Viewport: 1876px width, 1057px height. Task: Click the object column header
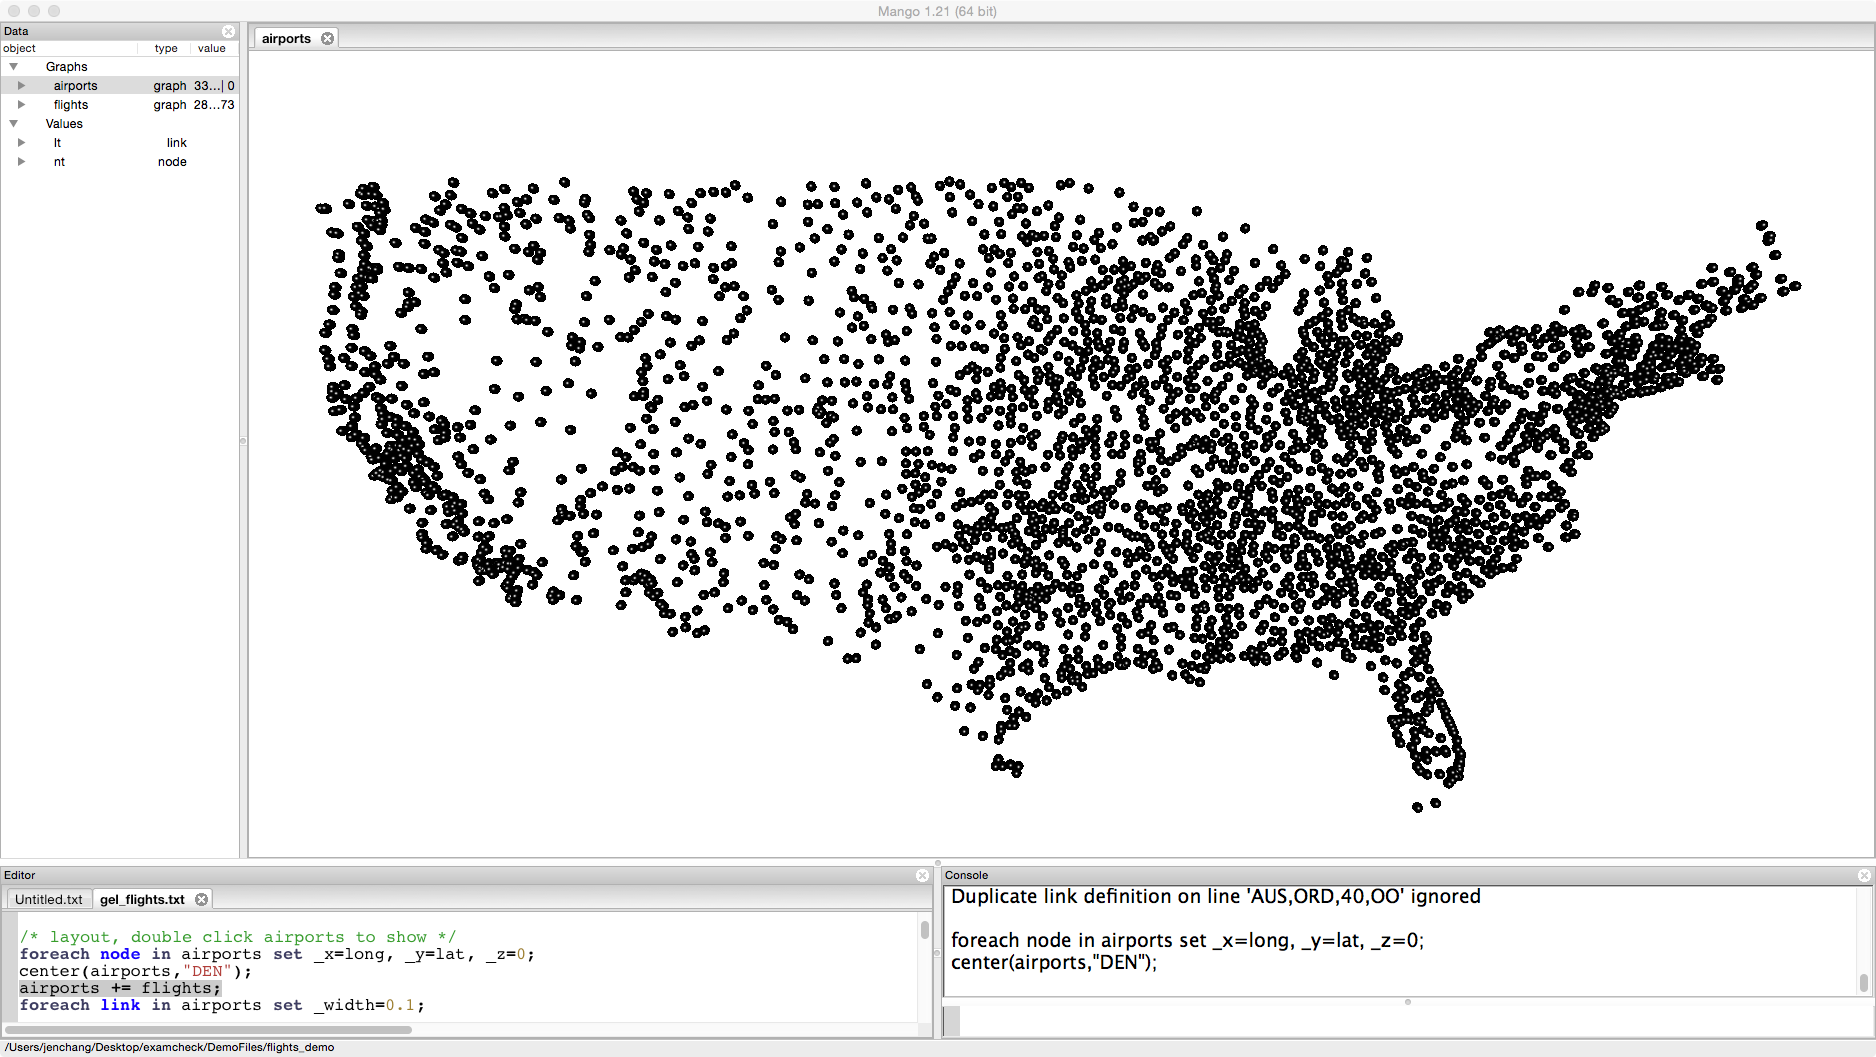click(20, 48)
